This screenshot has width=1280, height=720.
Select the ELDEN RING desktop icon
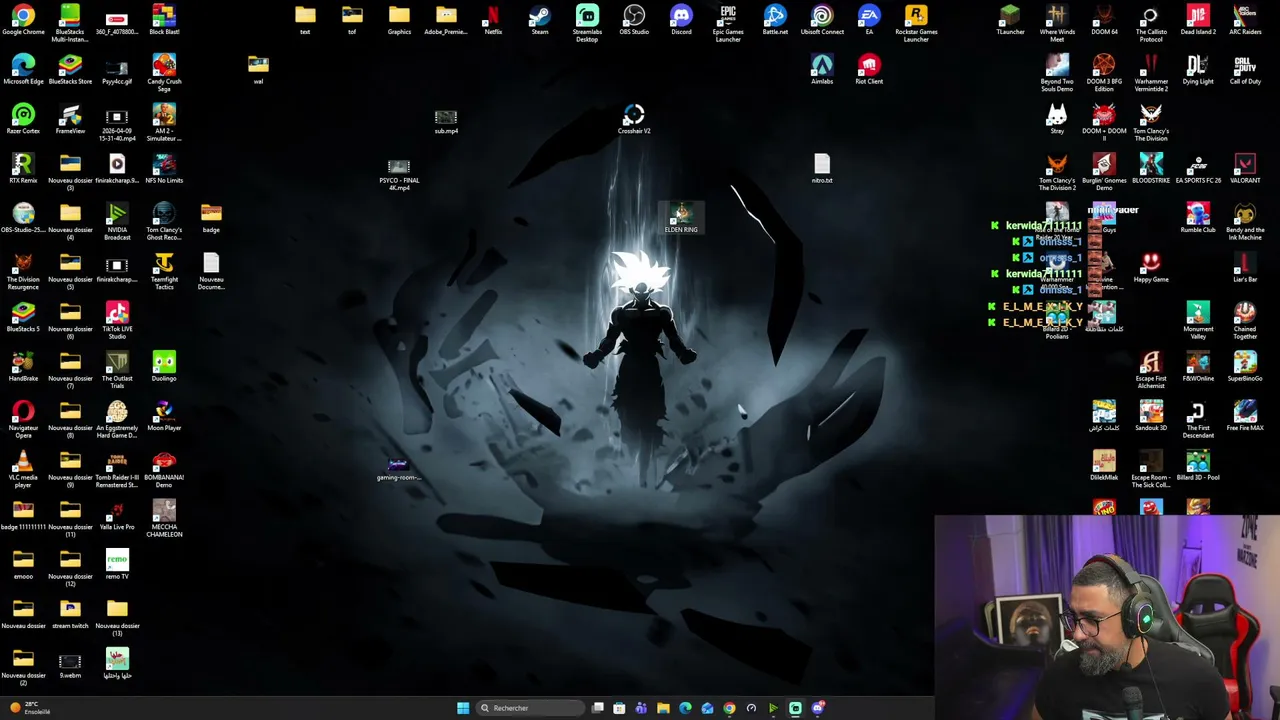coord(681,218)
